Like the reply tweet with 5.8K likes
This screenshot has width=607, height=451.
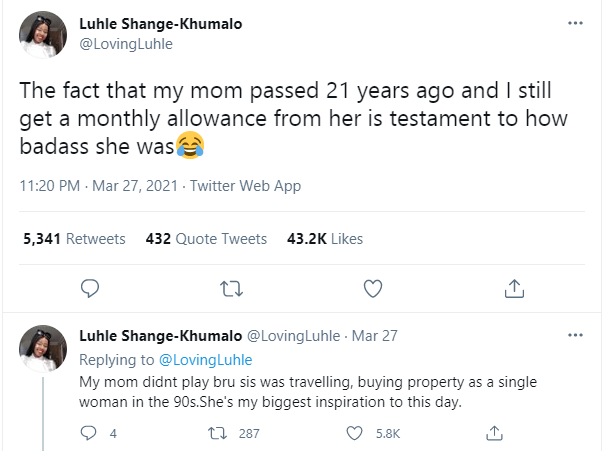(353, 433)
